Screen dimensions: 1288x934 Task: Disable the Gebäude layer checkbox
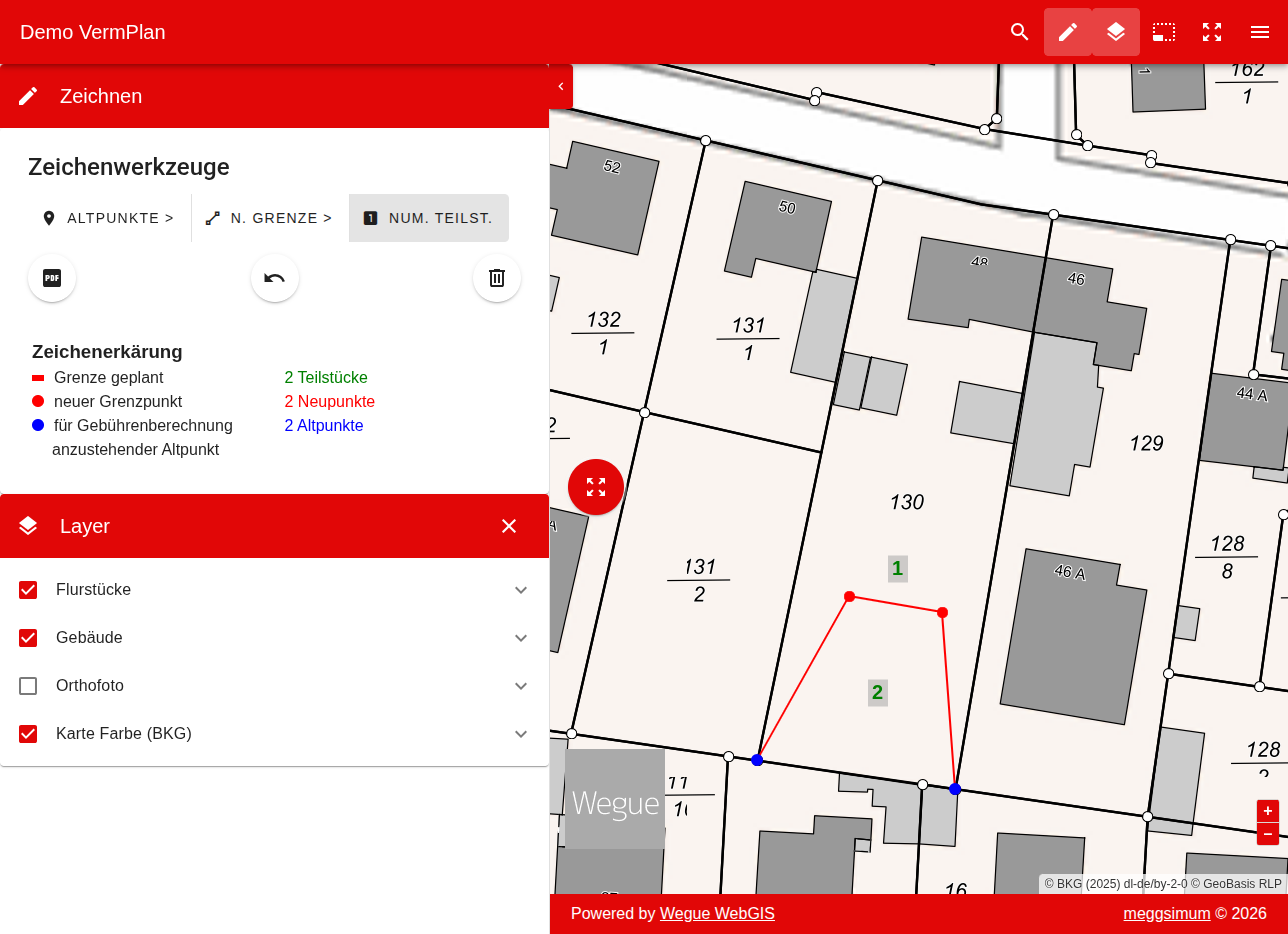click(28, 638)
